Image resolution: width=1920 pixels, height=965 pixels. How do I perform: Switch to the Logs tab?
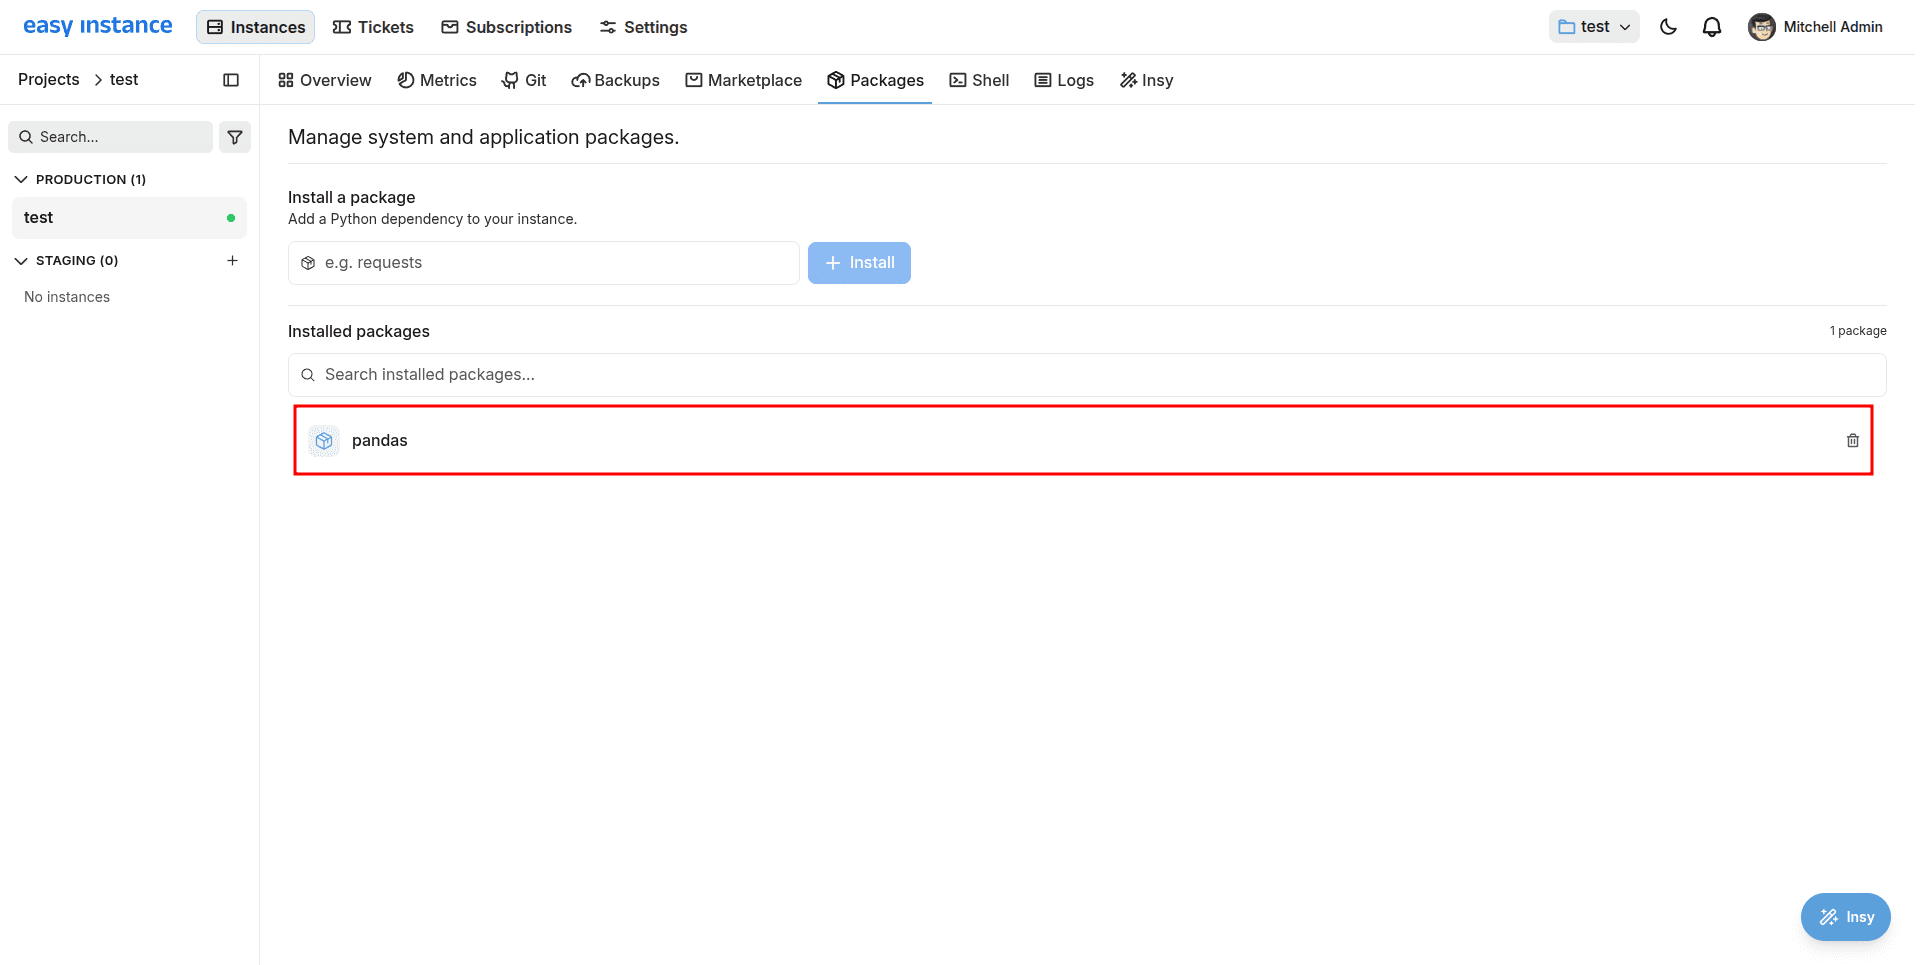[x=1064, y=80]
